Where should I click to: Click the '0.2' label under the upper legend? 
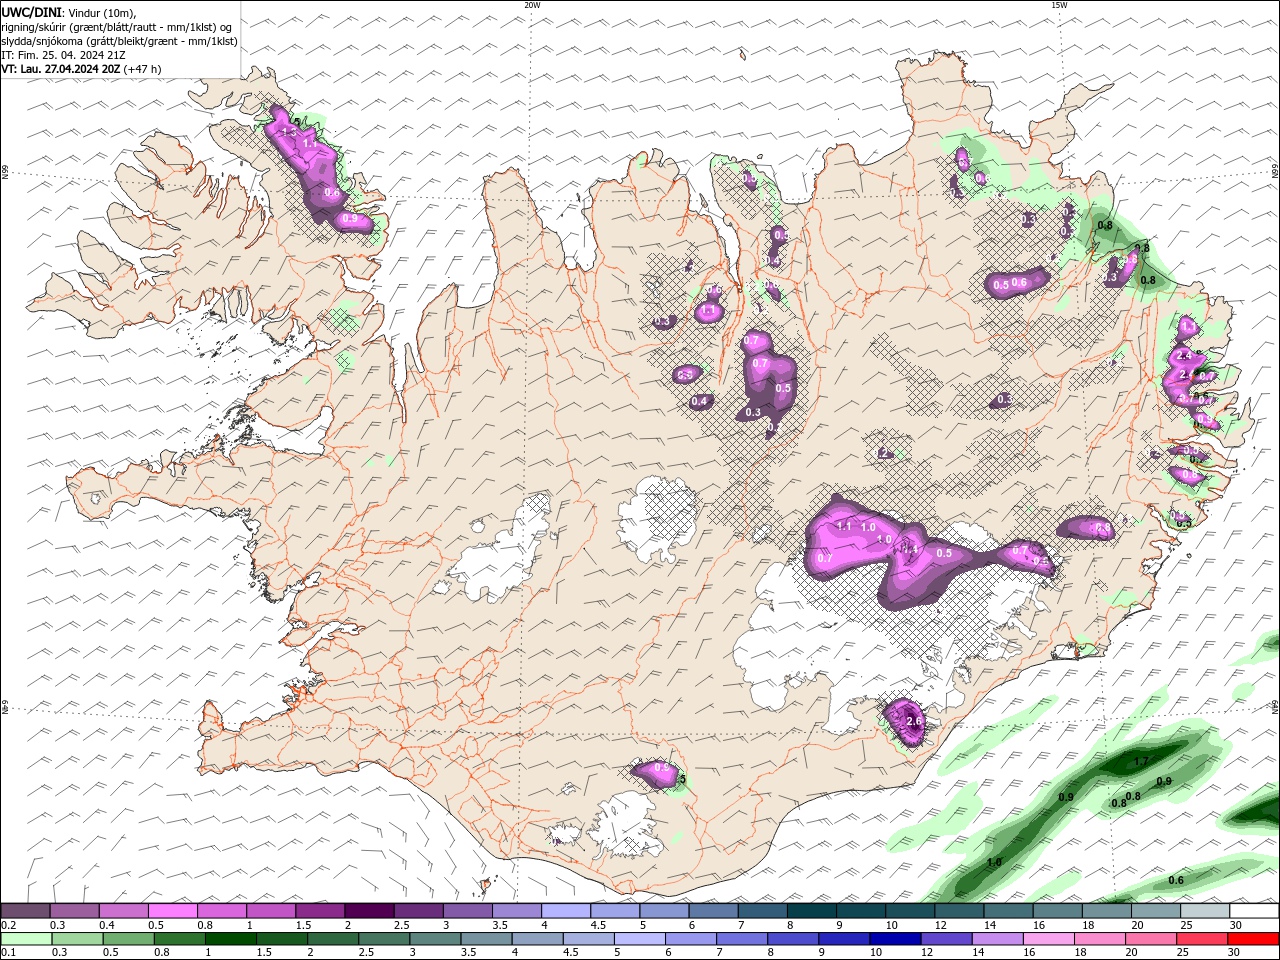tap(8, 925)
